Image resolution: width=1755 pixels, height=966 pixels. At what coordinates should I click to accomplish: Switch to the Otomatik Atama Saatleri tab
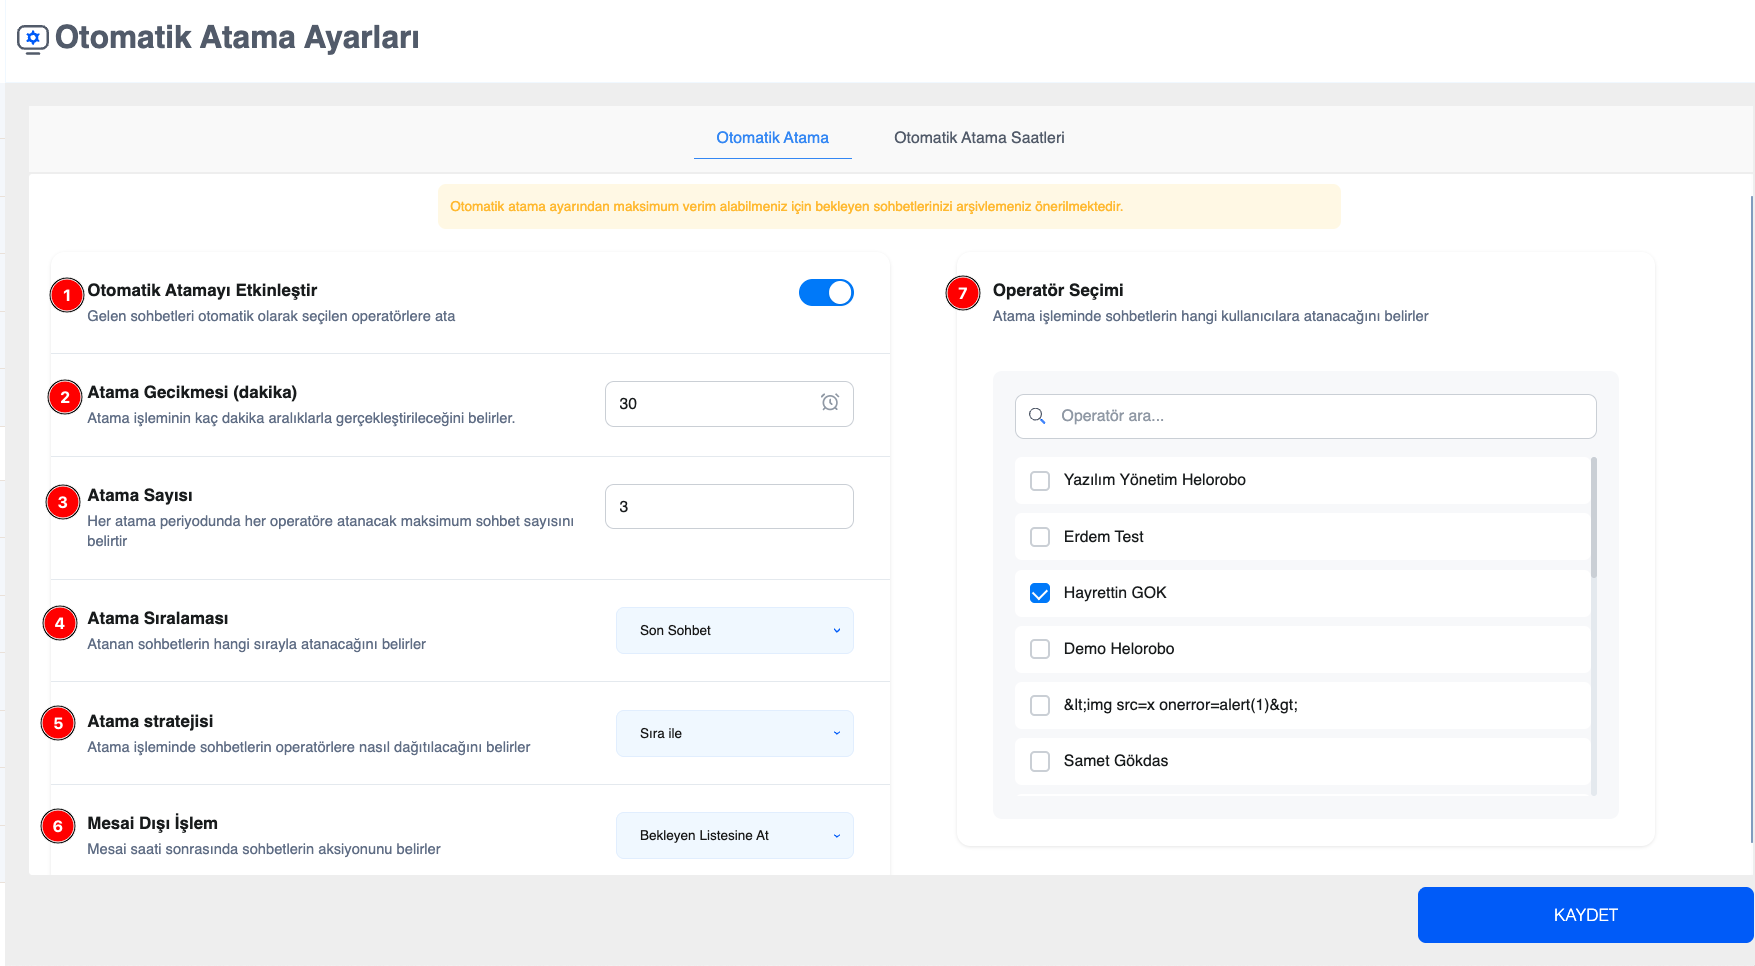tap(978, 138)
